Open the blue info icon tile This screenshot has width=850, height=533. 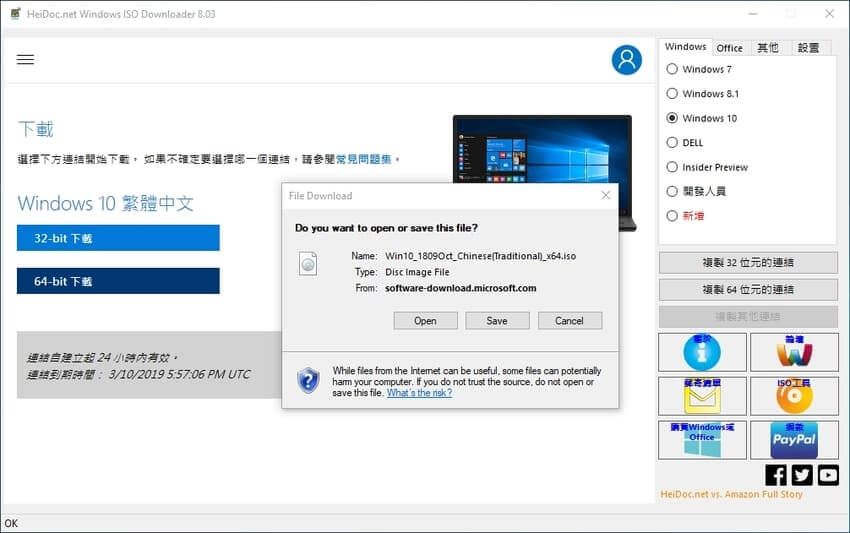702,352
